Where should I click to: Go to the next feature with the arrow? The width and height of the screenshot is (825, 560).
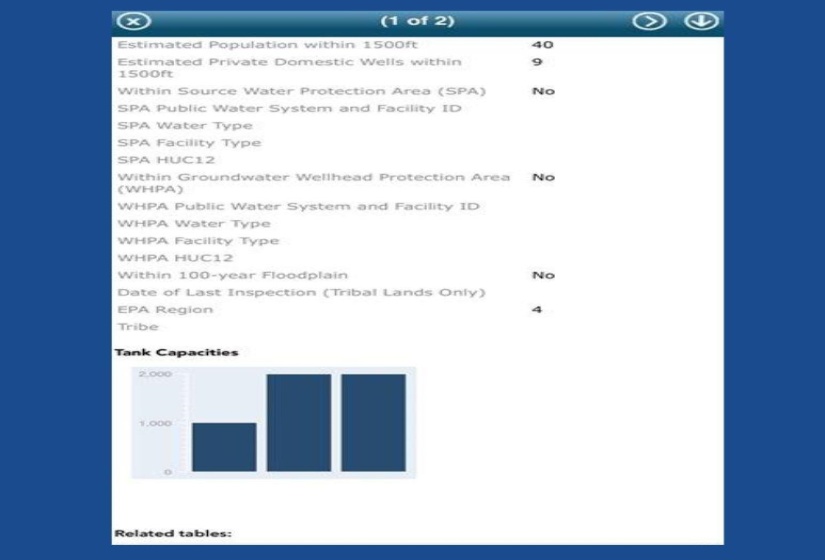coord(651,21)
